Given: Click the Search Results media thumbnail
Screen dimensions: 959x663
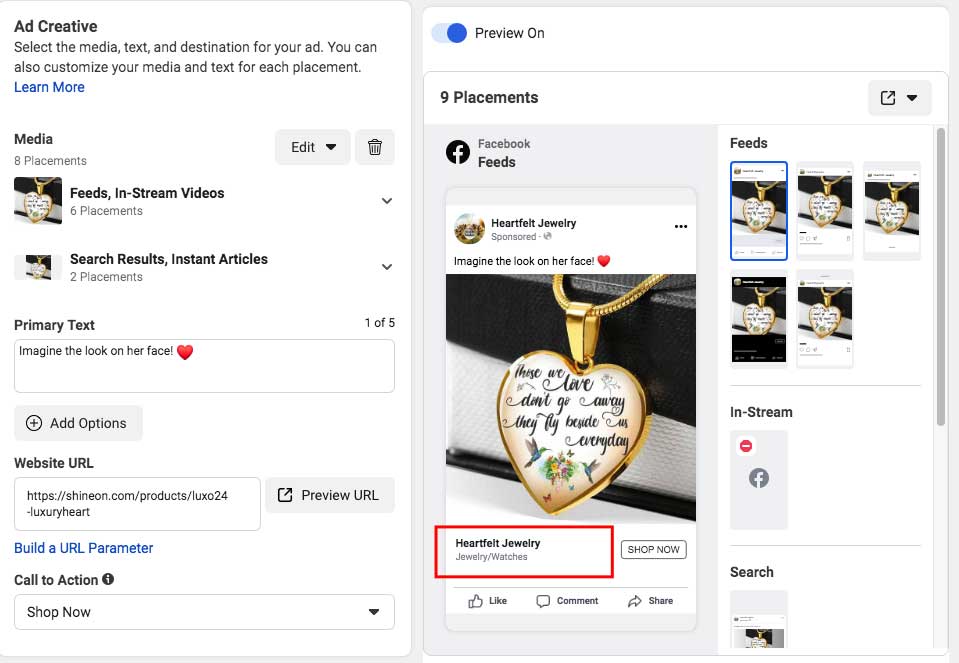Looking at the screenshot, I should pos(38,267).
